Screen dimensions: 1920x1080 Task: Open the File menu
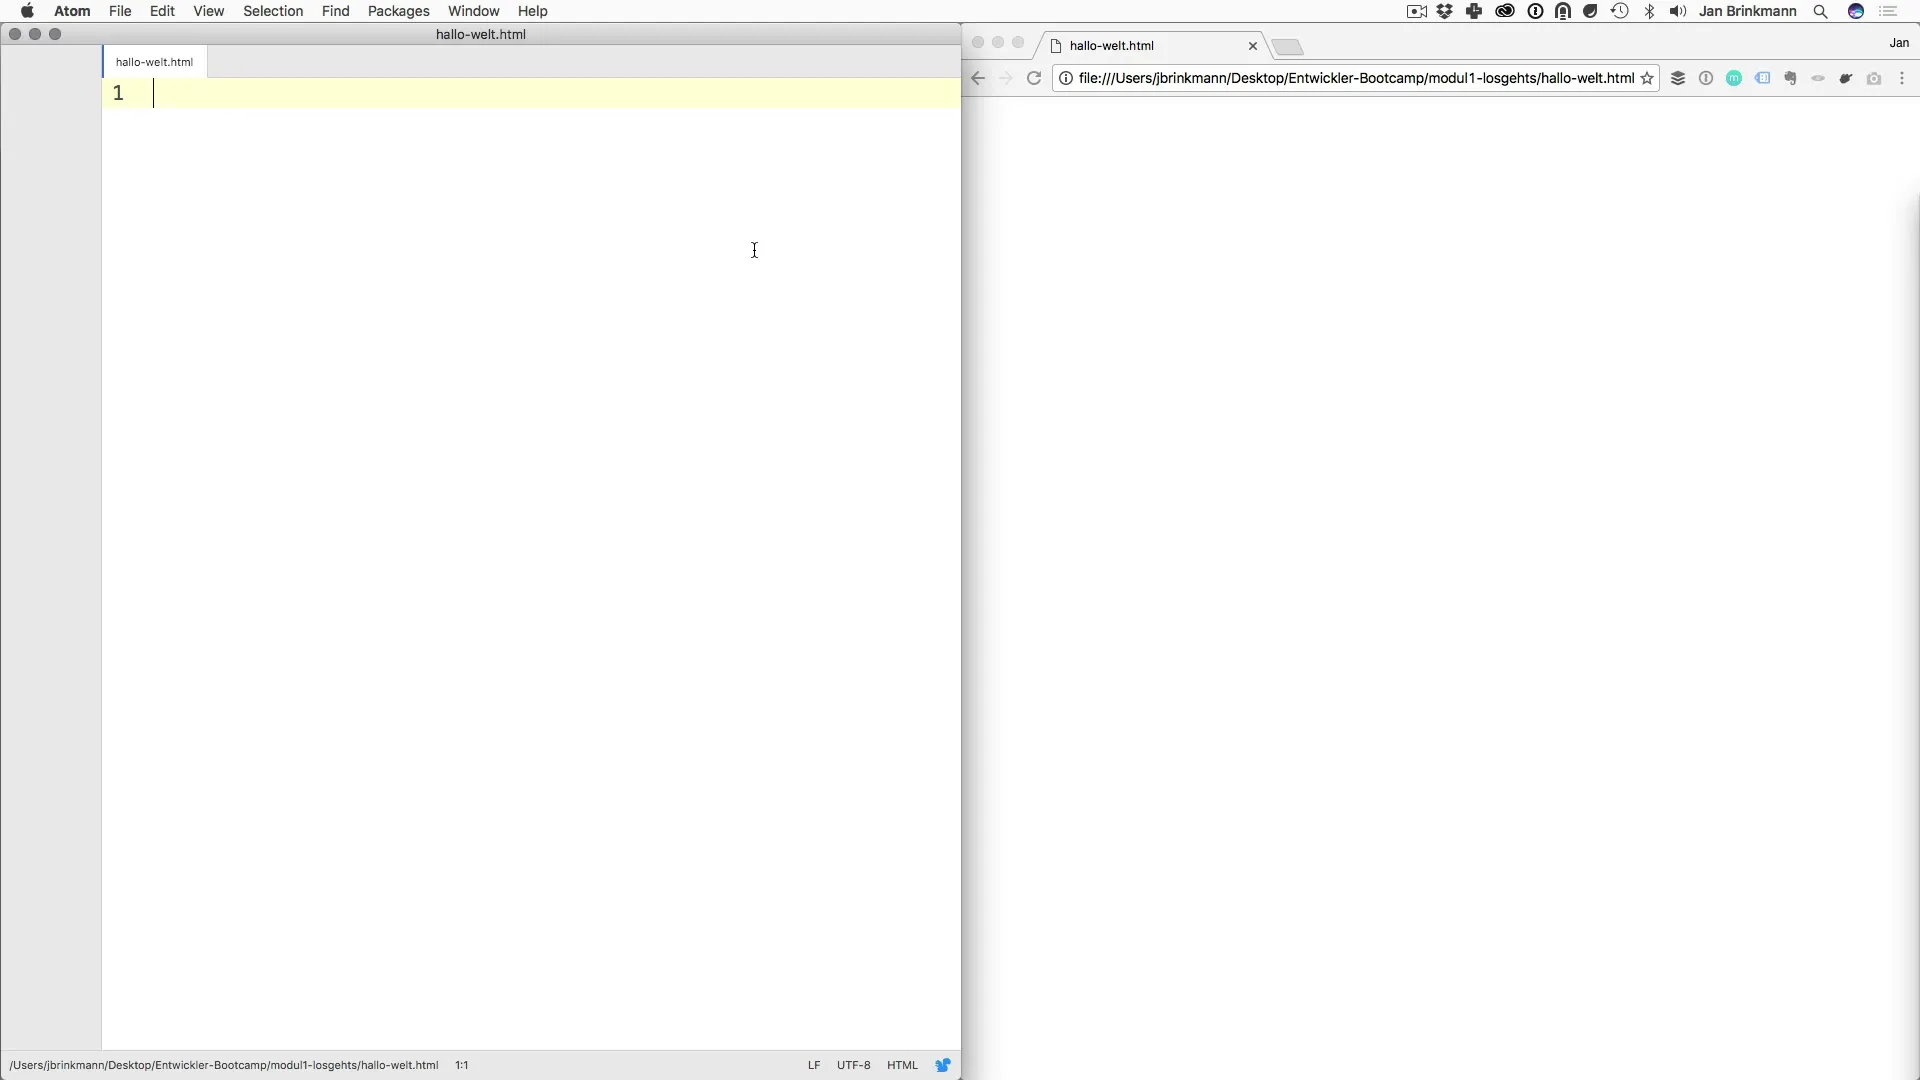pyautogui.click(x=120, y=11)
